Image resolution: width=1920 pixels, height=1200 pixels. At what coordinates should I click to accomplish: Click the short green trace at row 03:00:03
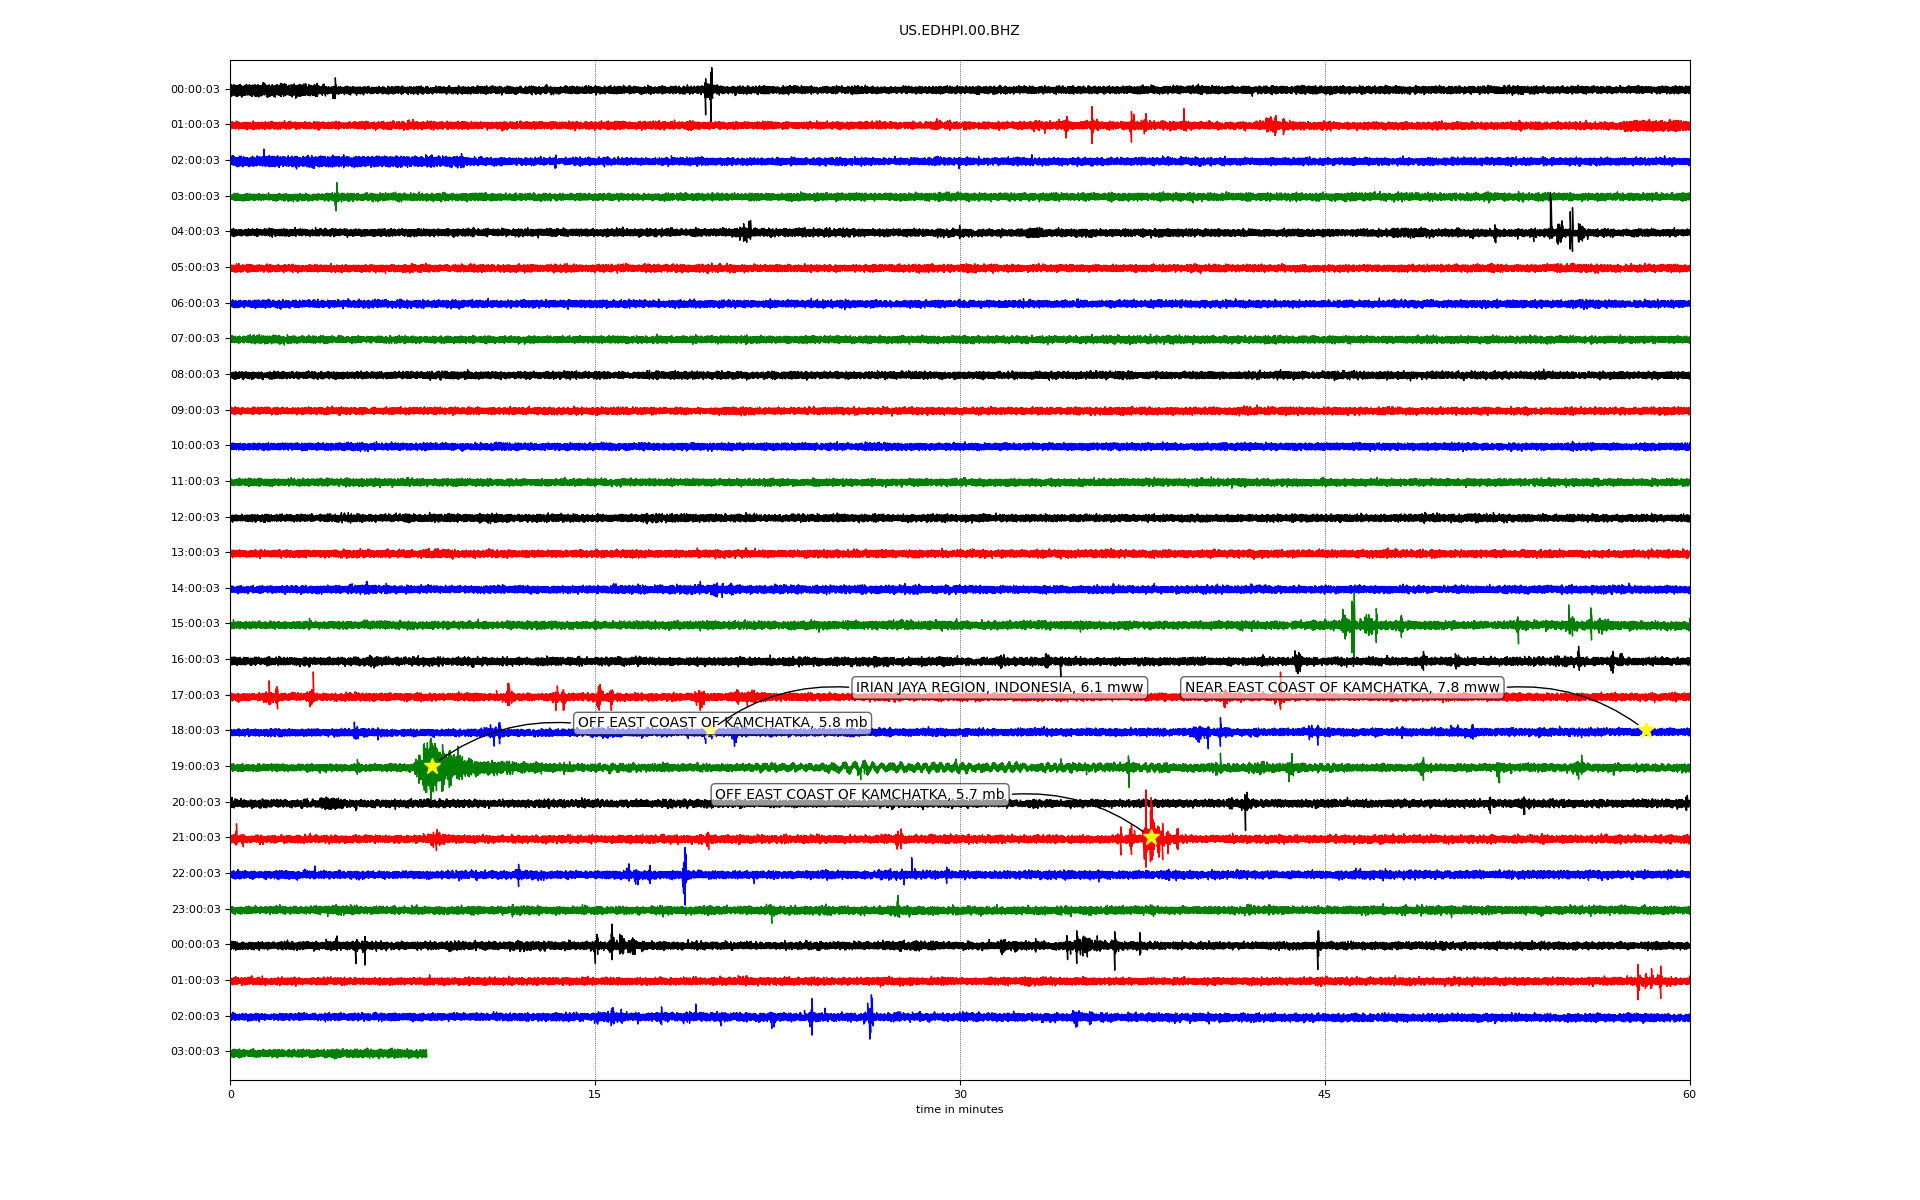coord(328,1053)
